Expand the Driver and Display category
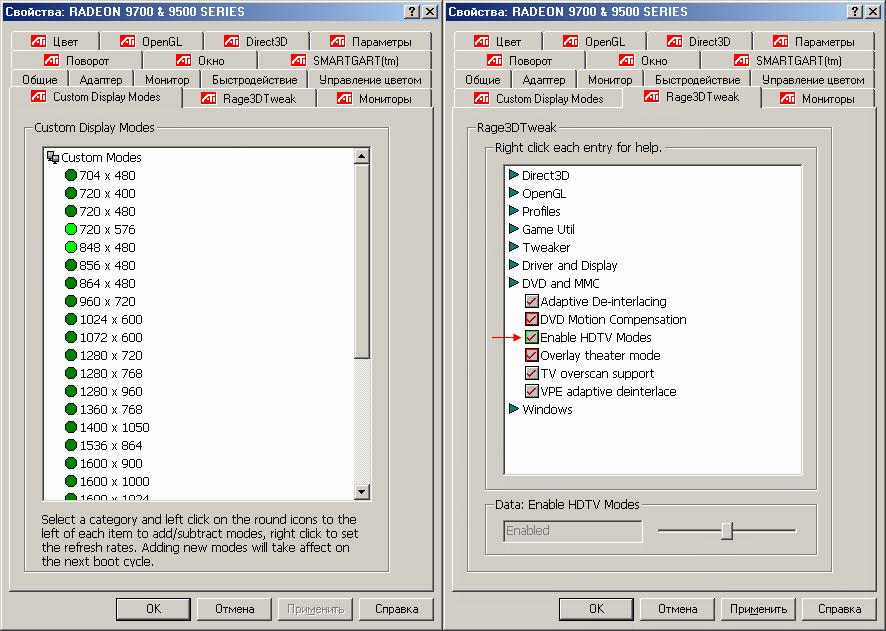The width and height of the screenshot is (886, 631). point(514,266)
